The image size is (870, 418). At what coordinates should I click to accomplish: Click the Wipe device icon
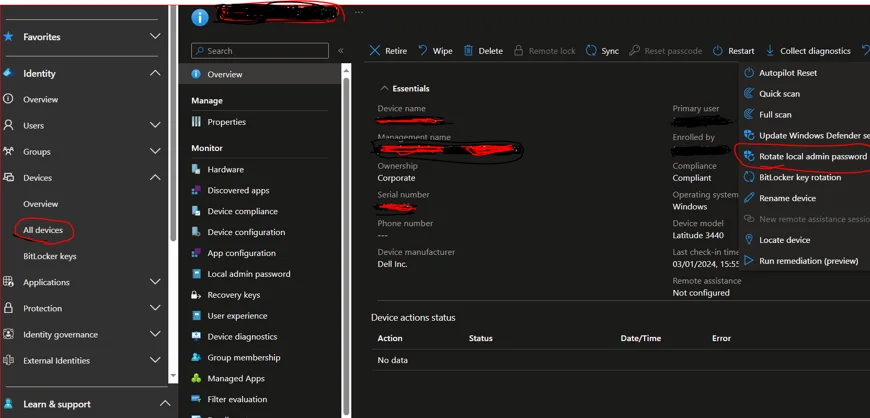click(423, 51)
